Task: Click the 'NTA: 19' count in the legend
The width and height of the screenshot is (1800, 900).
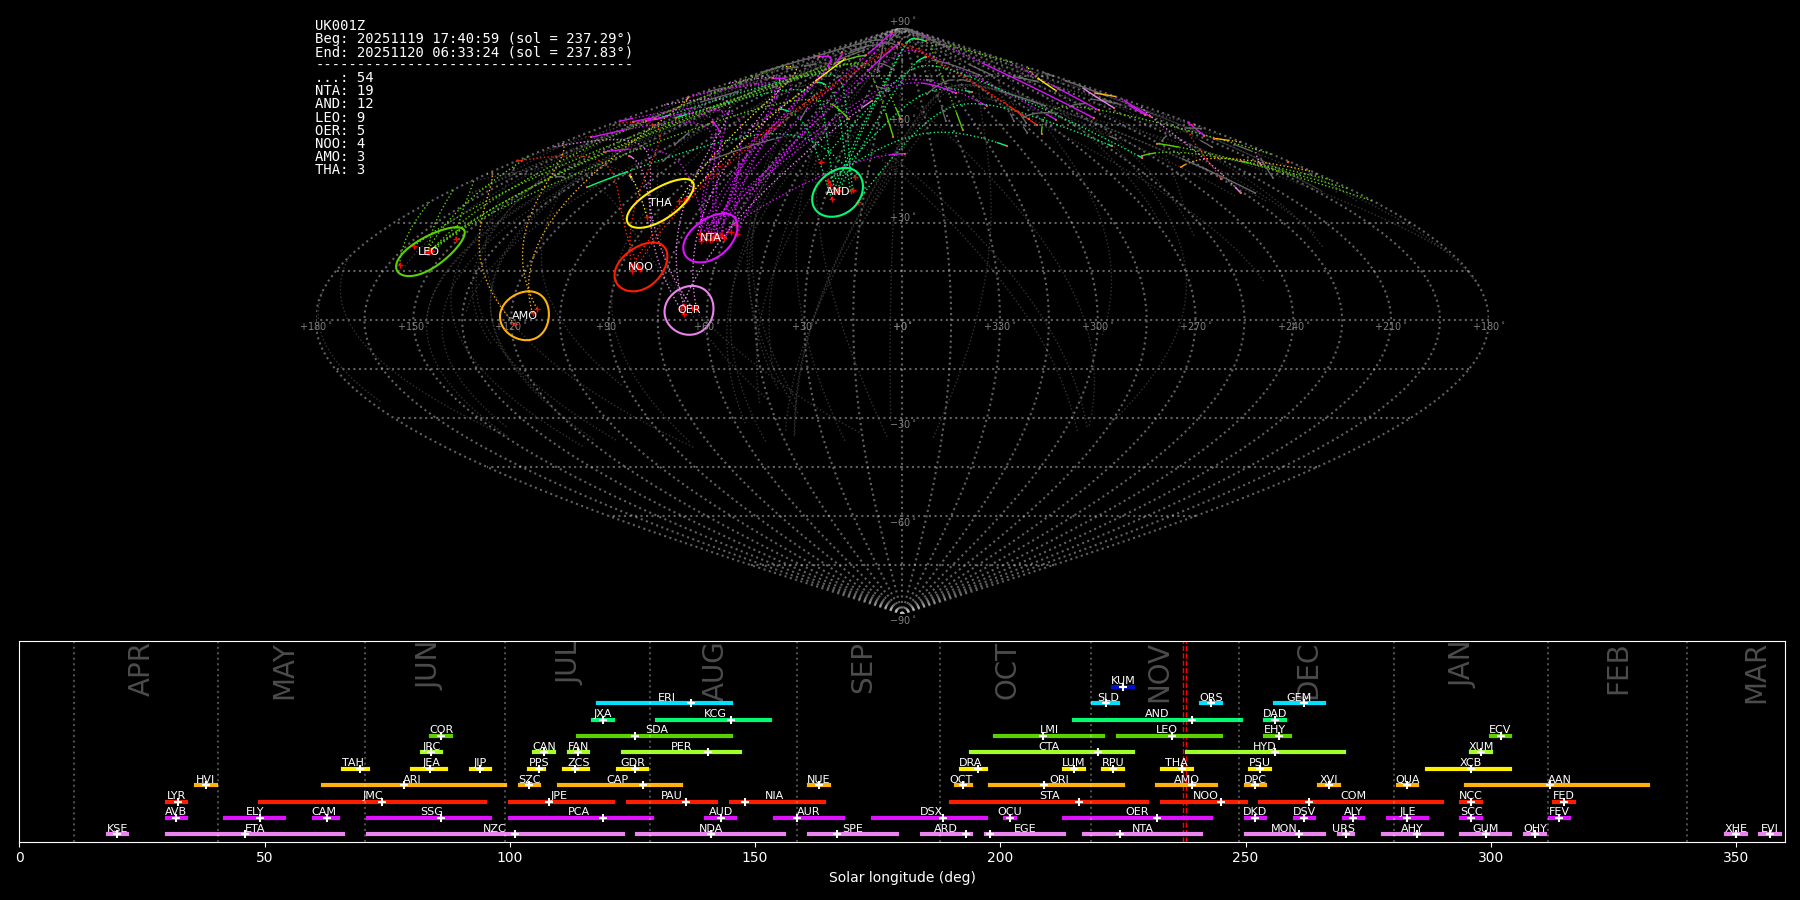Action: [344, 91]
